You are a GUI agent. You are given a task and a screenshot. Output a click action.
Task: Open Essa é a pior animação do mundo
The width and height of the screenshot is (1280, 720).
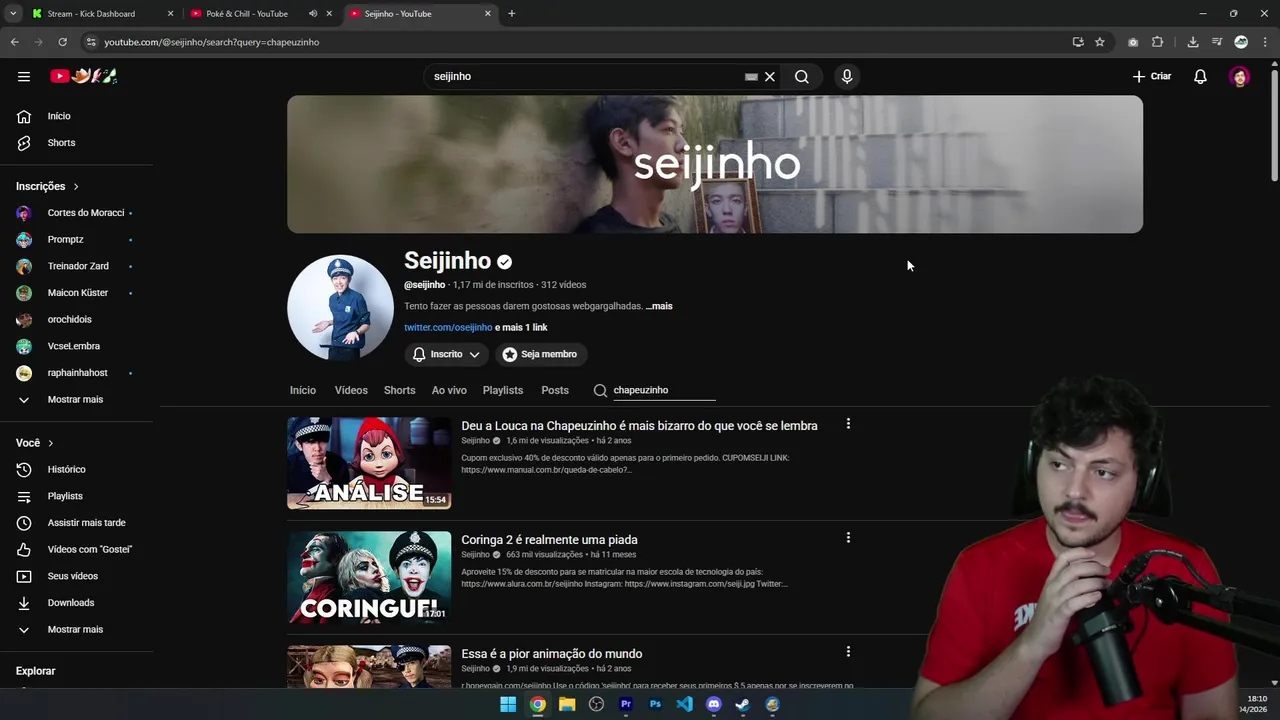[552, 654]
